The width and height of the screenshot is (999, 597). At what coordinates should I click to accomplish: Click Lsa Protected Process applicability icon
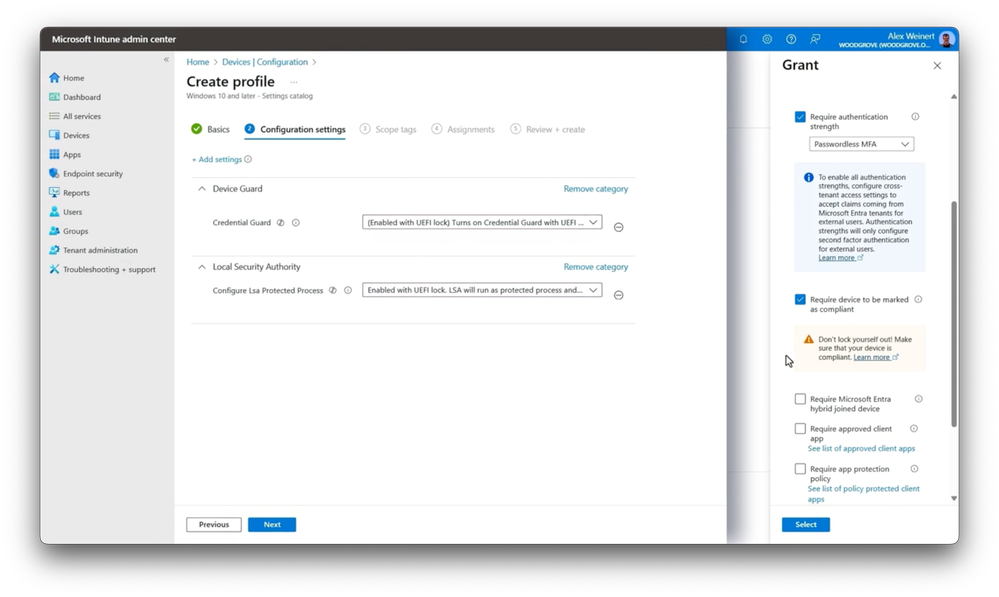coord(333,290)
